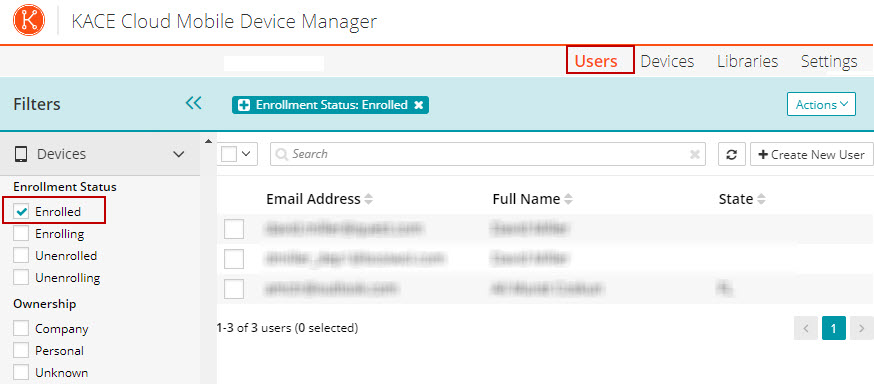874x384 pixels.
Task: Check the Unenrolled filter checkbox
Action: pos(21,256)
